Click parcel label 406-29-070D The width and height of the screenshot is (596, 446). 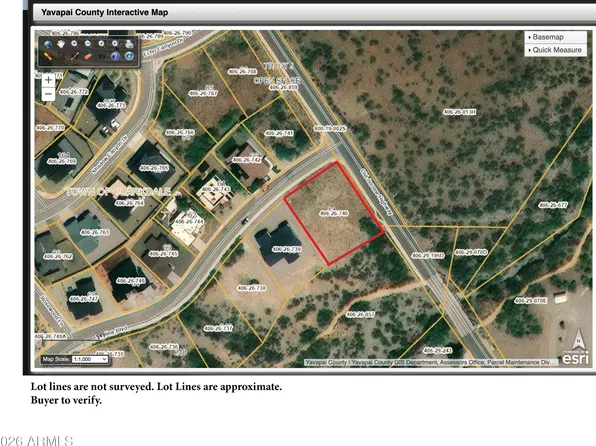pyautogui.click(x=471, y=252)
